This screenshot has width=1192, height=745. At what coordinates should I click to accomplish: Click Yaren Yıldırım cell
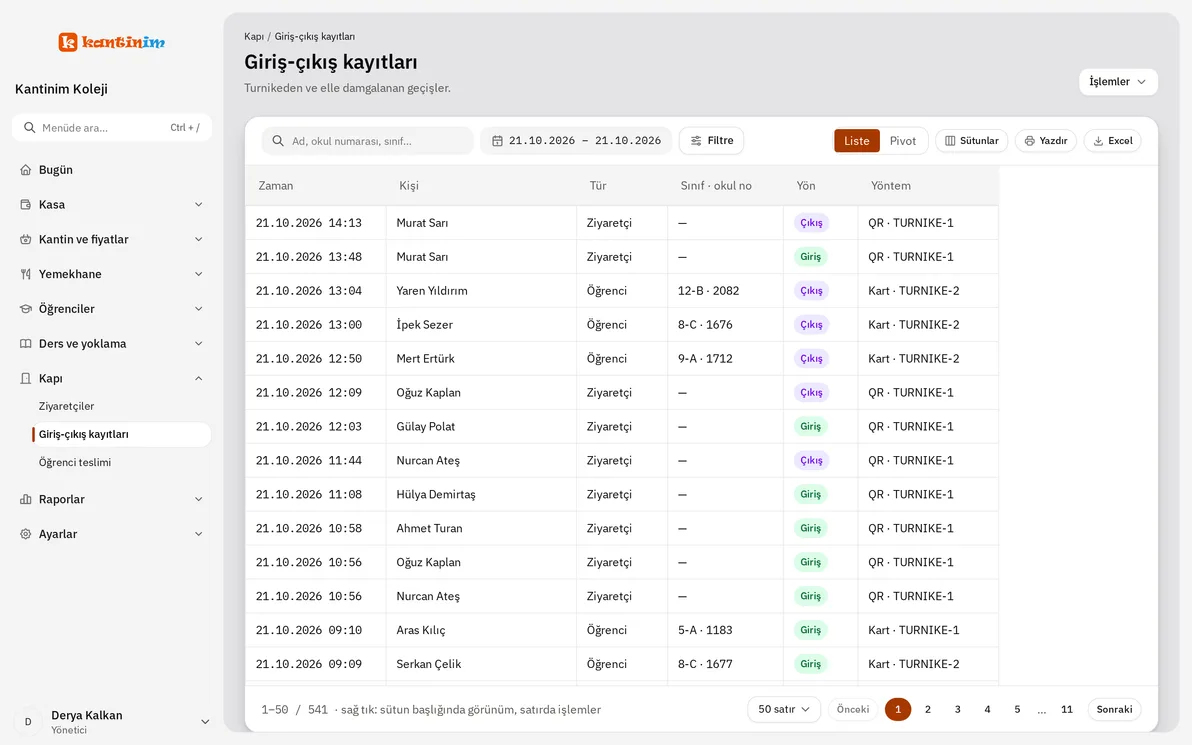pos(481,290)
